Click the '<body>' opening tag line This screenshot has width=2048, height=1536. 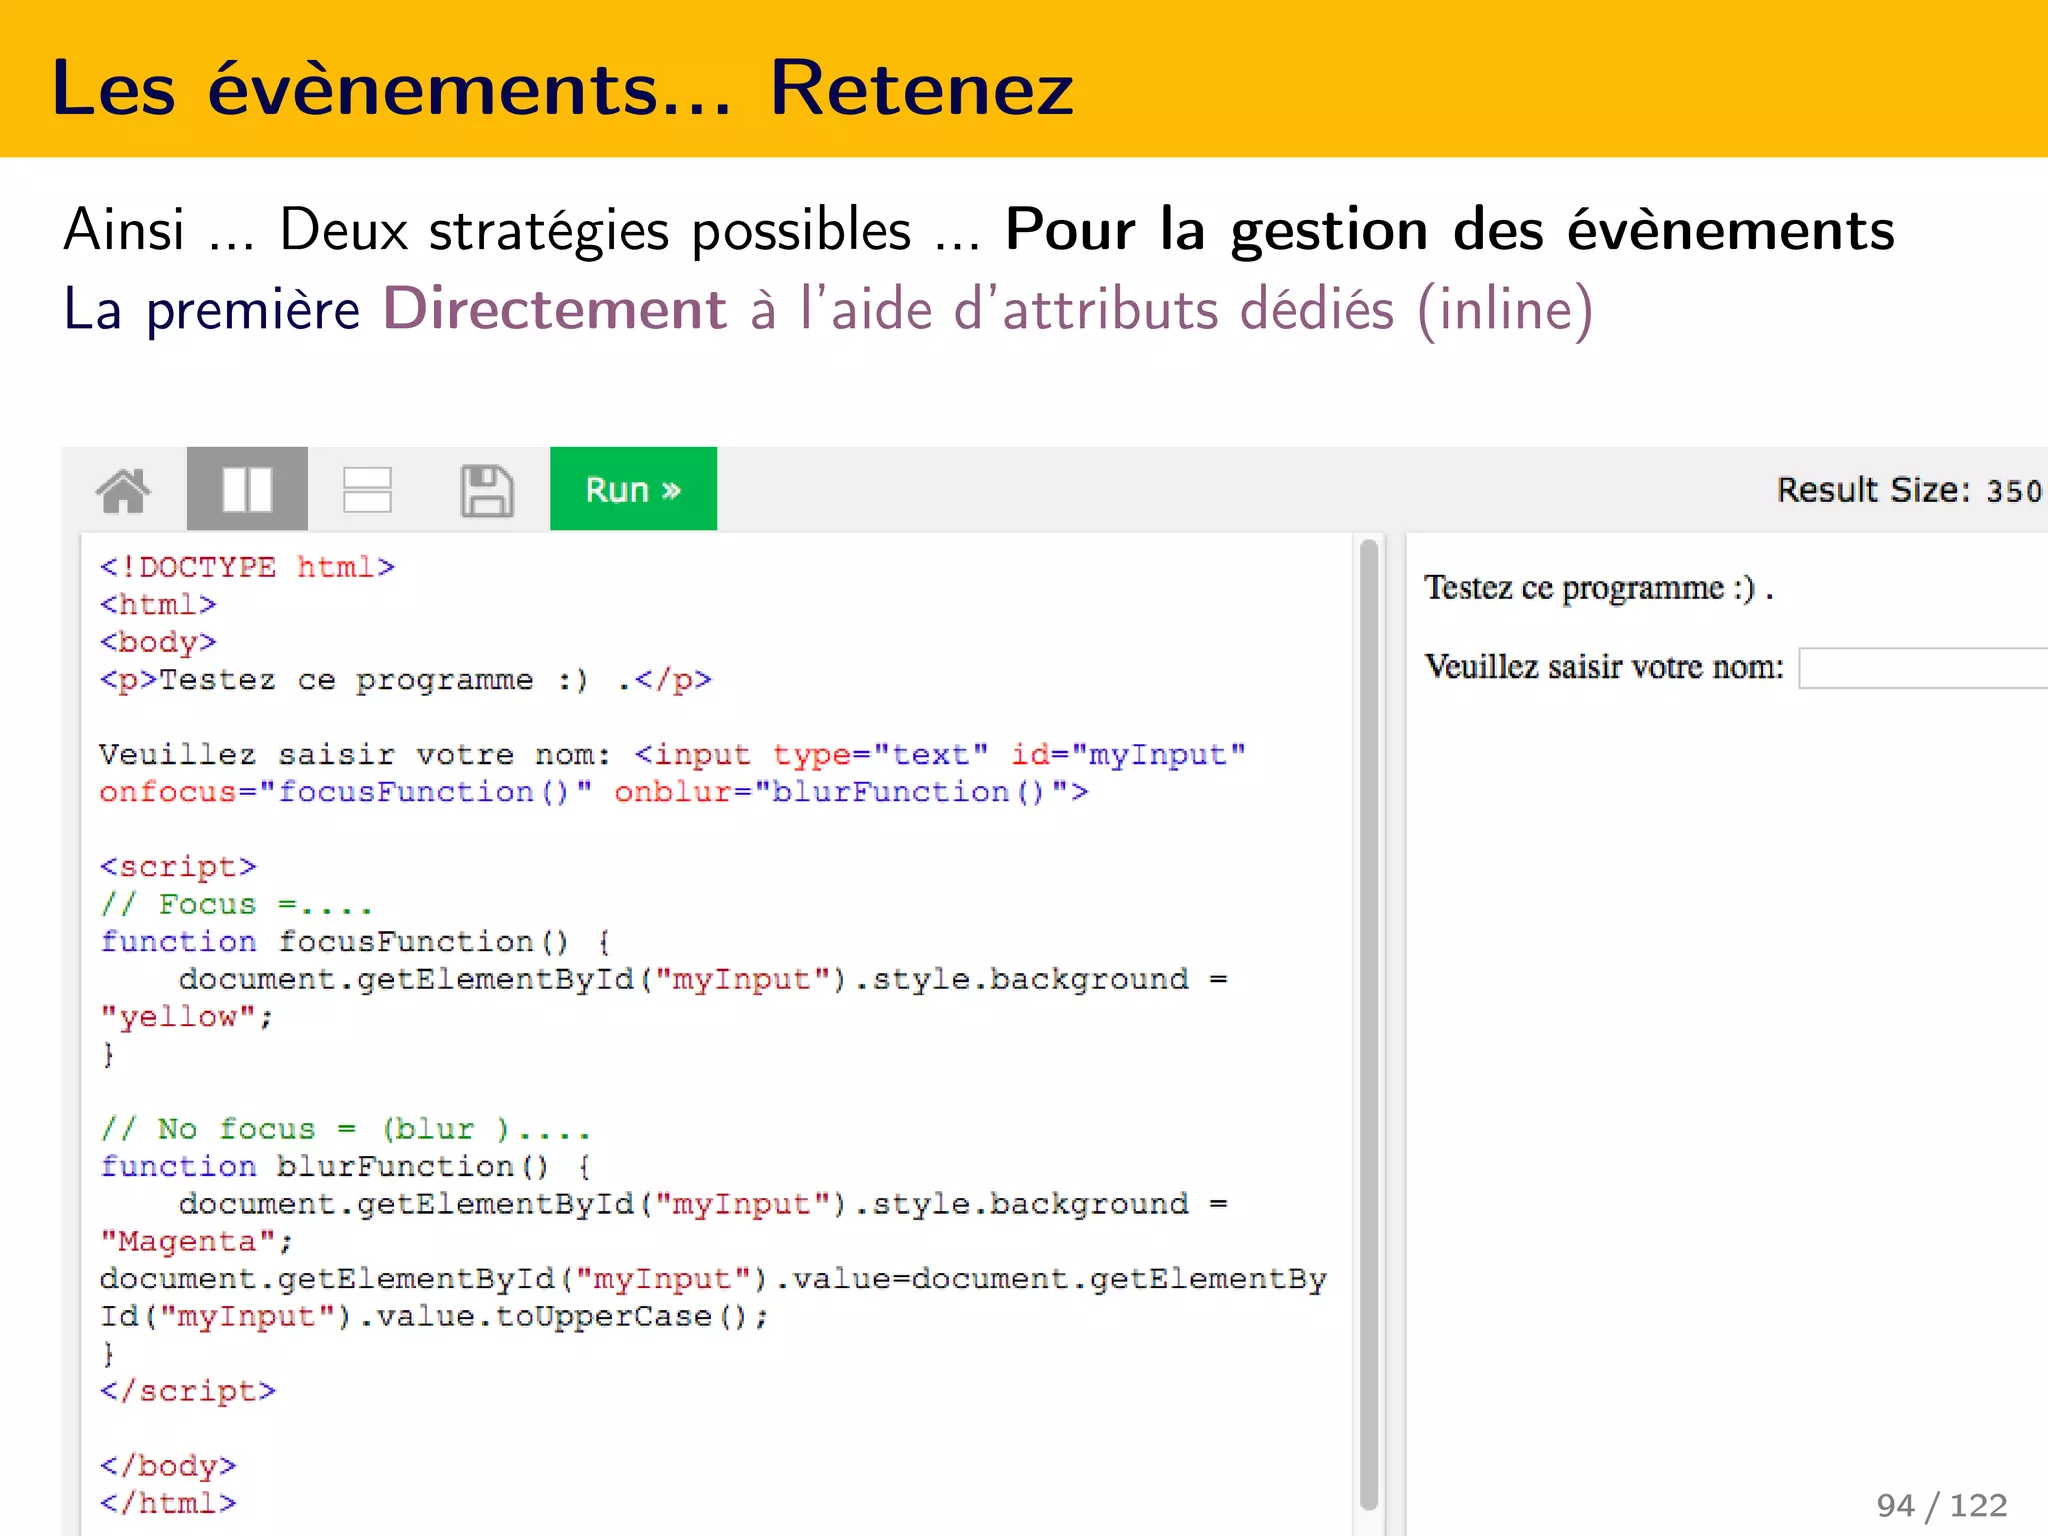158,642
